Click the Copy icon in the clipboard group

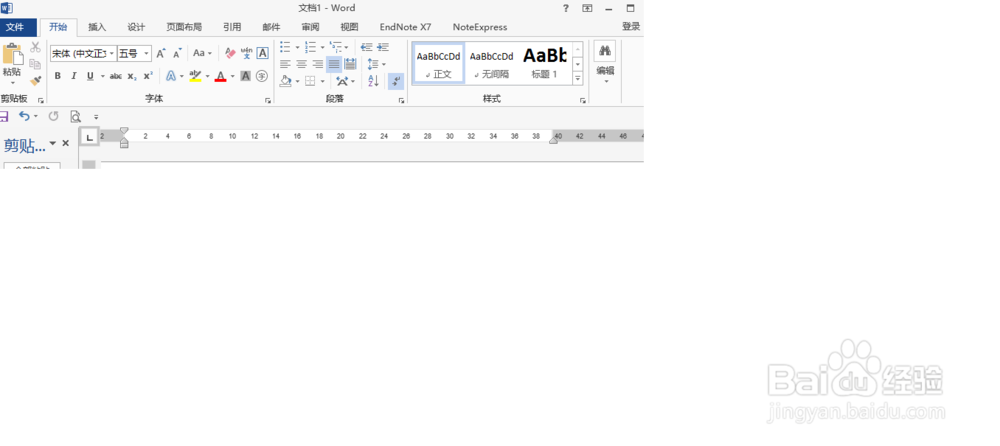[x=36, y=64]
